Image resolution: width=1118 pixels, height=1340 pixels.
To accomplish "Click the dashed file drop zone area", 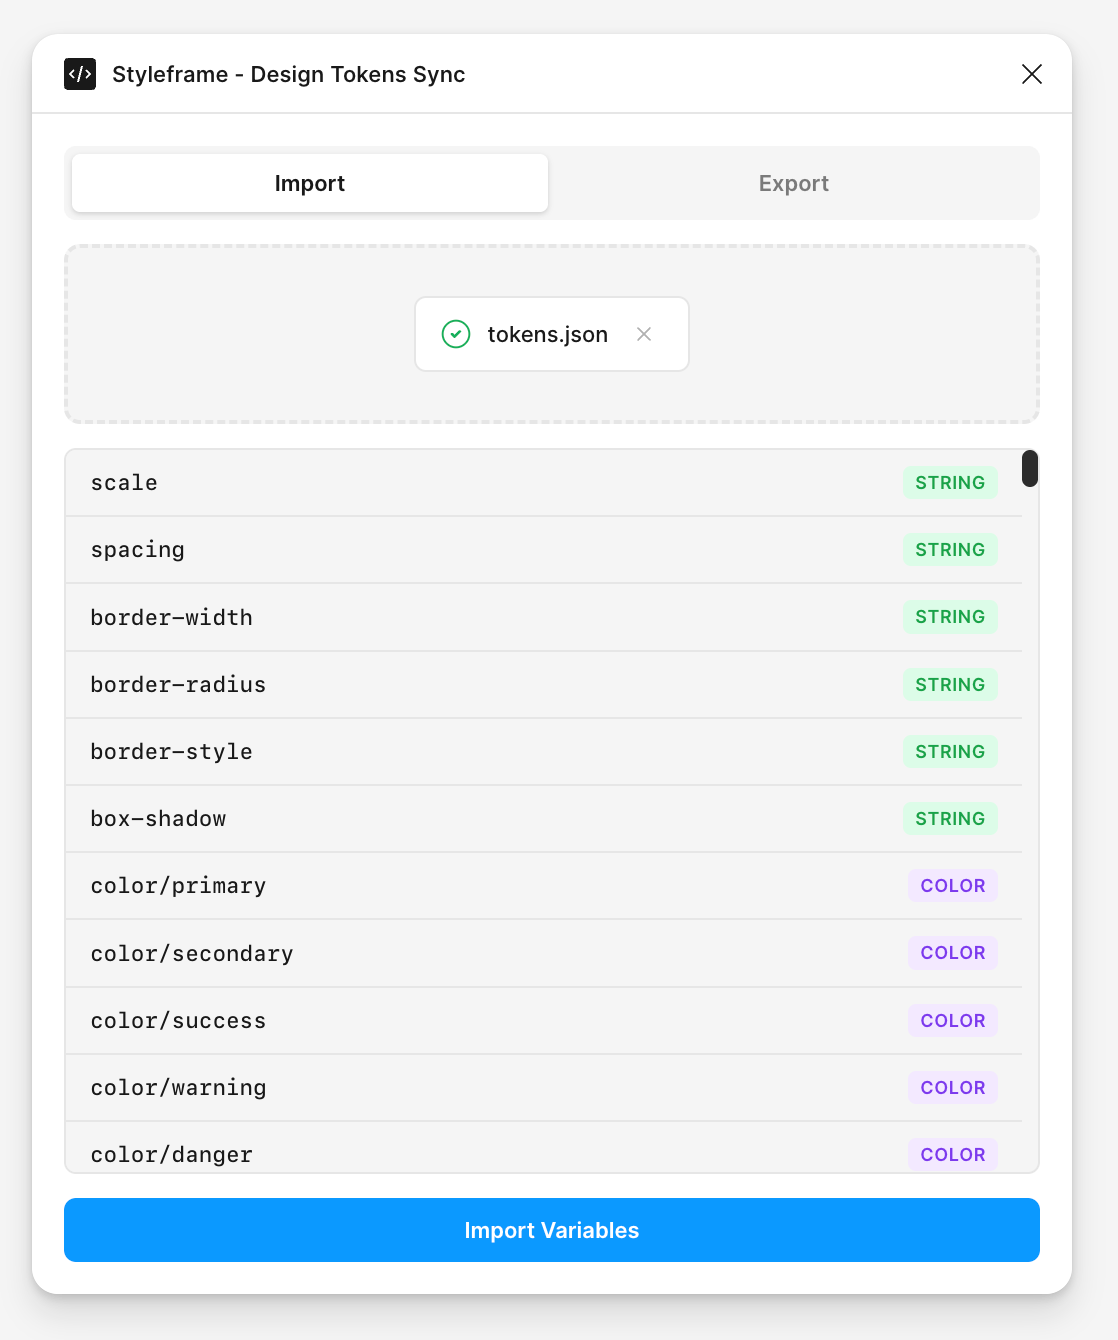I will pyautogui.click(x=200, y=333).
